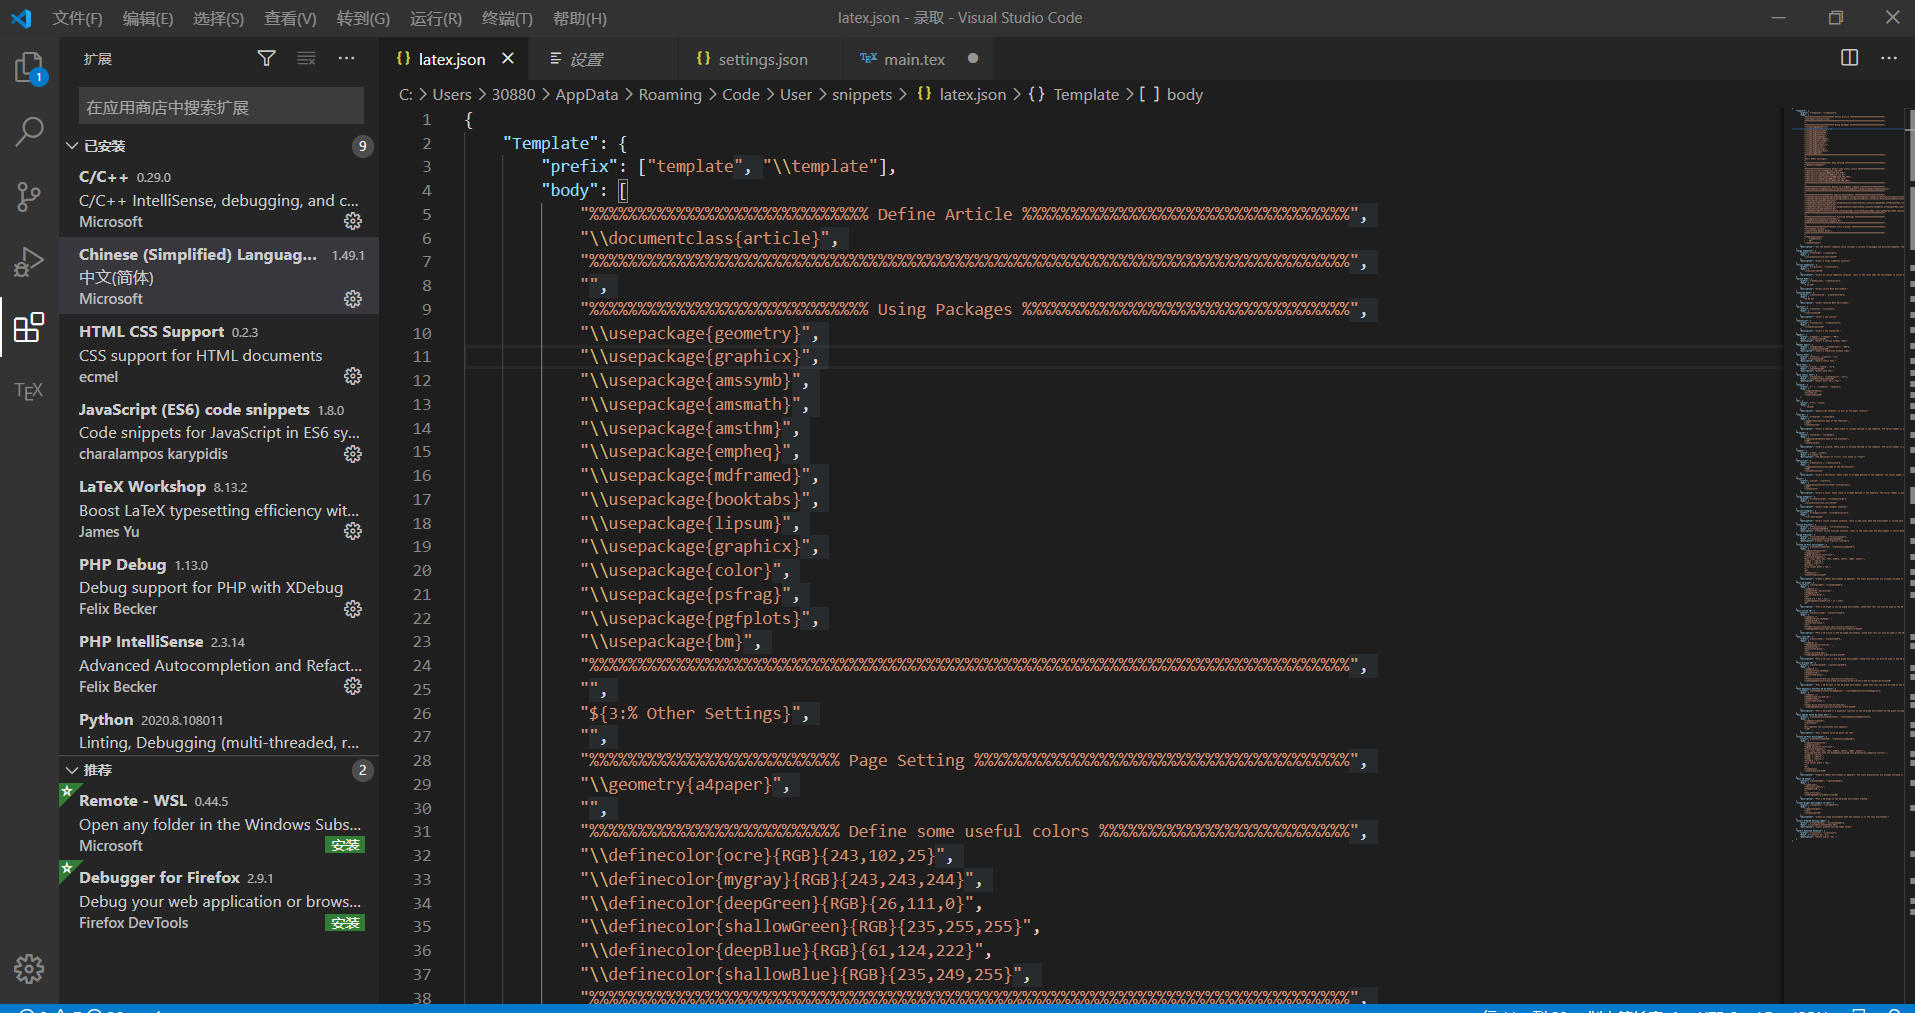Open the Manage gear in activity bar

pyautogui.click(x=29, y=968)
